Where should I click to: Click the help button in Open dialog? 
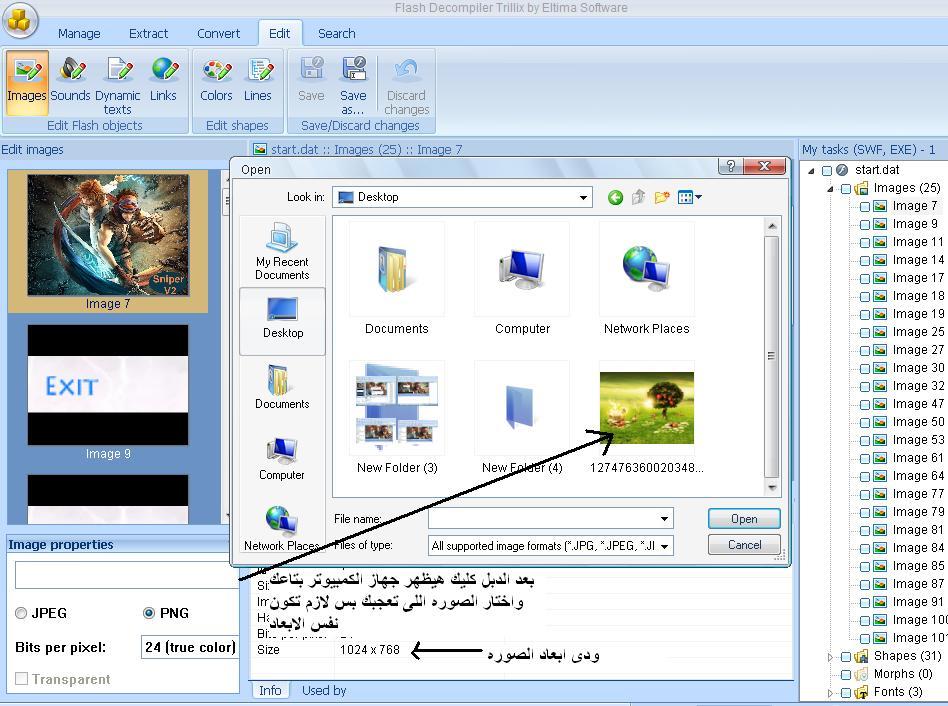(730, 166)
